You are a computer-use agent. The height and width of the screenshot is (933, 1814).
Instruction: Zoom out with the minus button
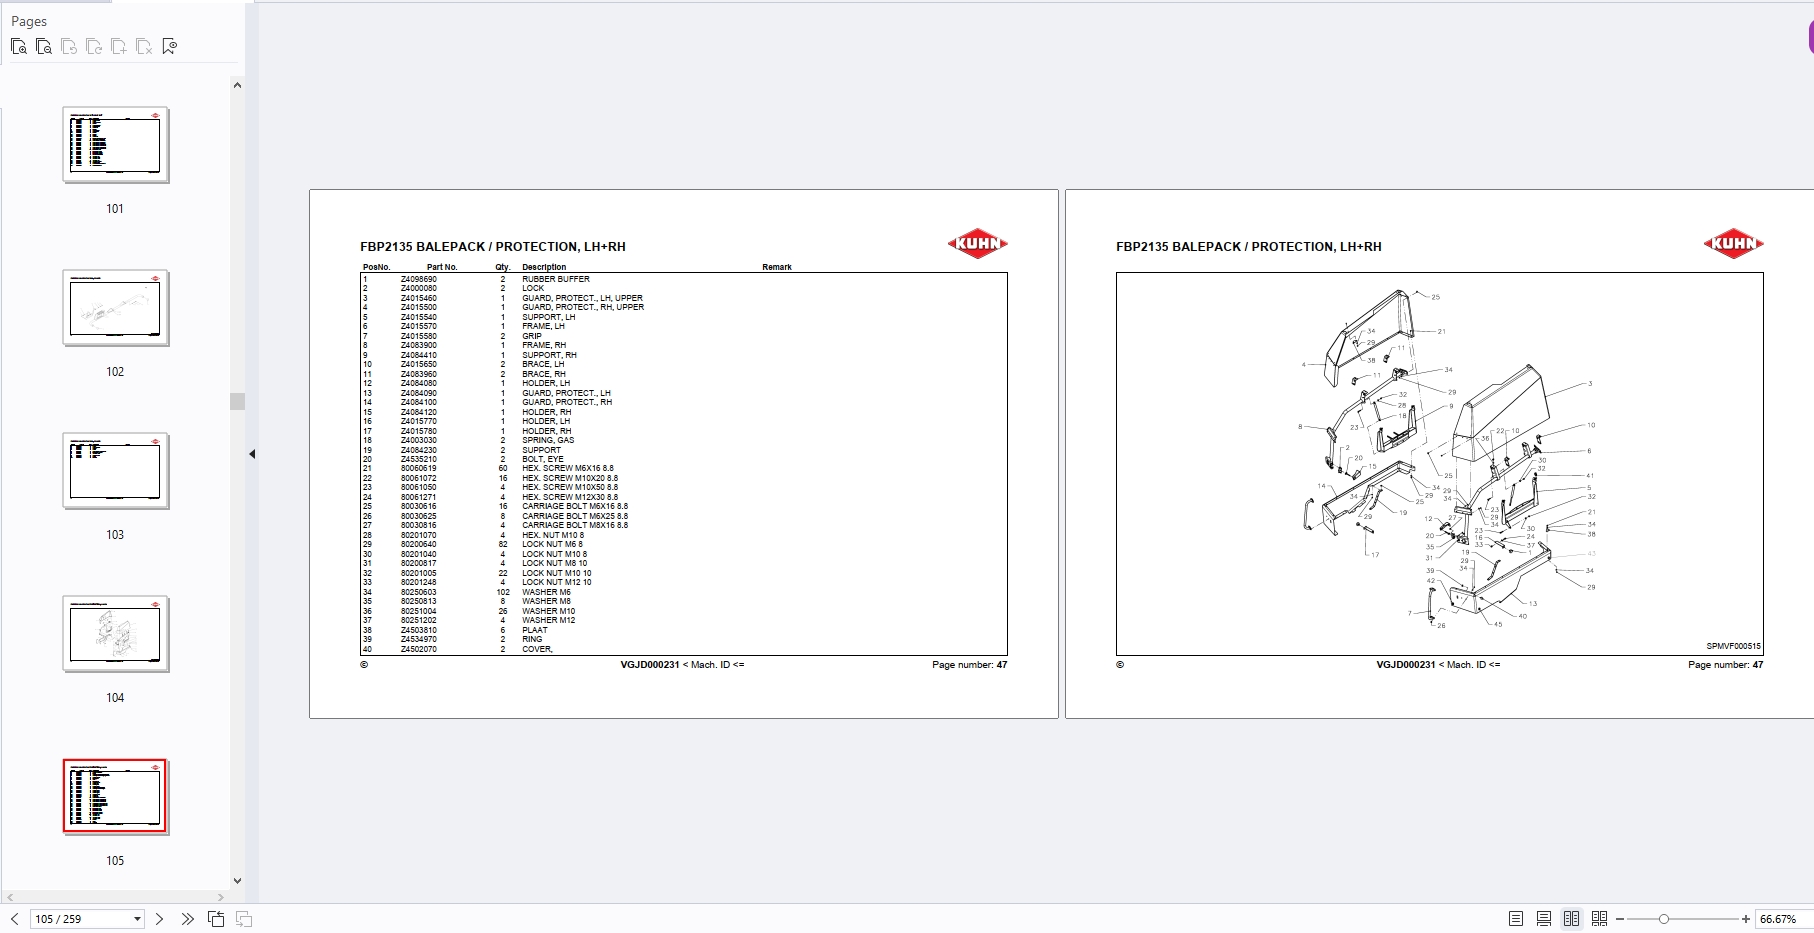[1620, 919]
